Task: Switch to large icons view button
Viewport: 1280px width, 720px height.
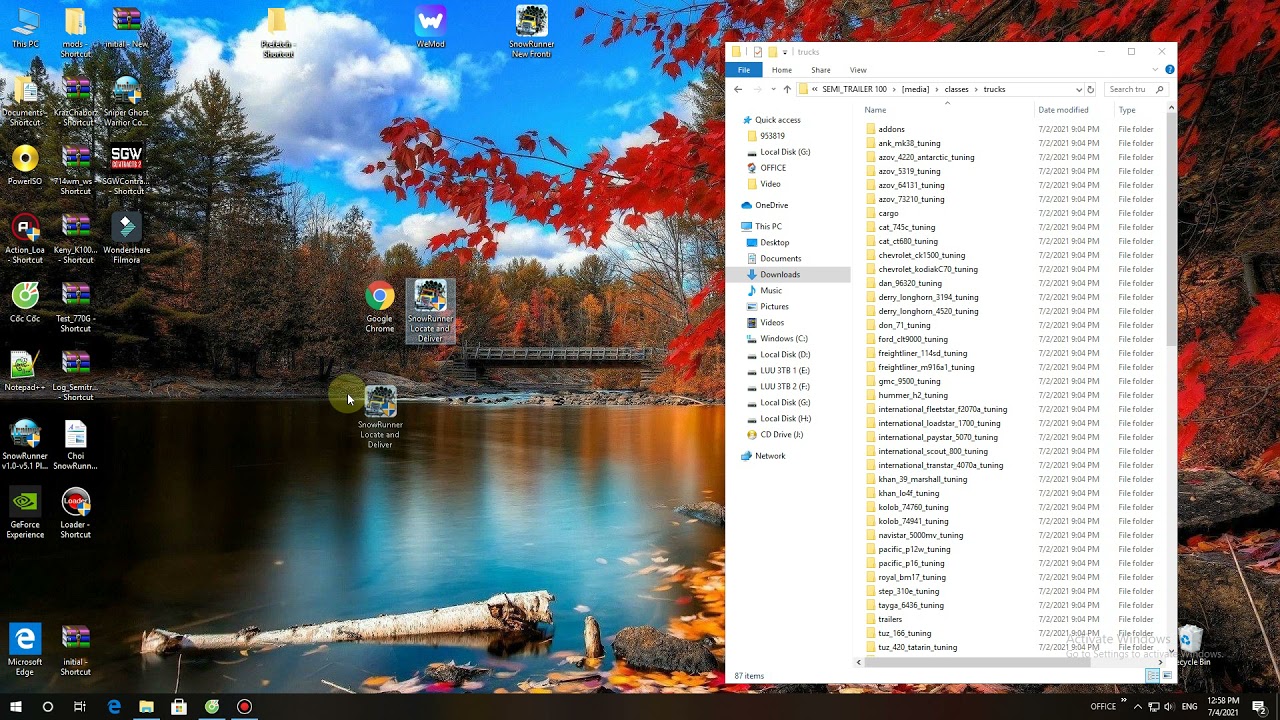Action: pos(1167,676)
